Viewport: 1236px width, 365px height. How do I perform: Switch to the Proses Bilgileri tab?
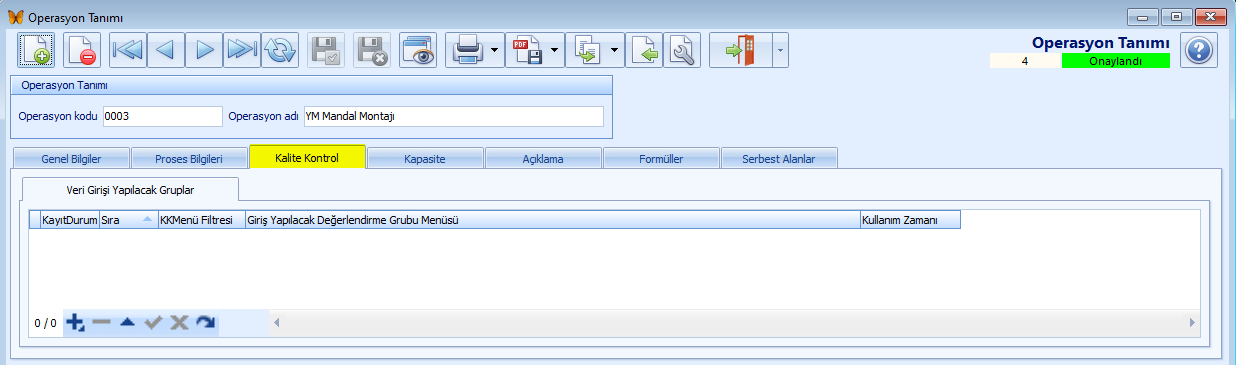(189, 158)
